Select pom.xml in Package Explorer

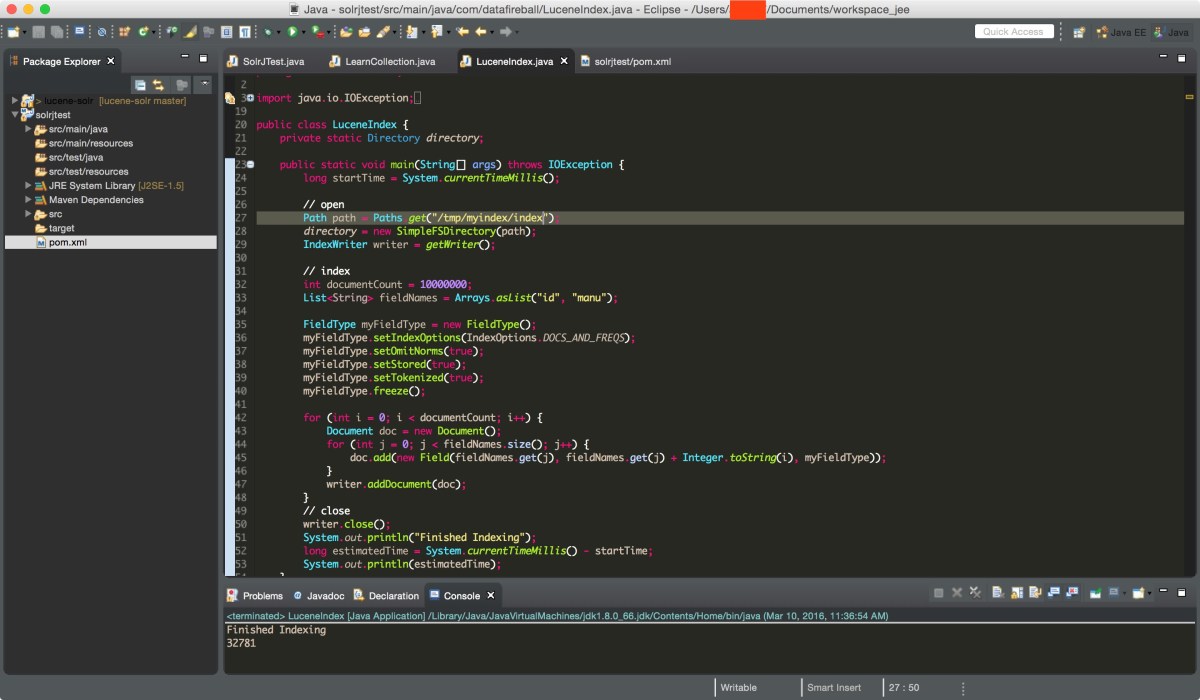pyautogui.click(x=67, y=242)
